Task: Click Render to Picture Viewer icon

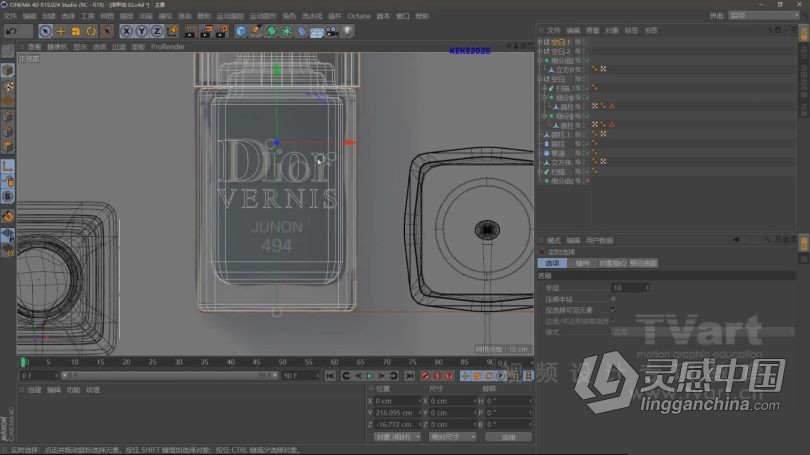Action: [206, 32]
